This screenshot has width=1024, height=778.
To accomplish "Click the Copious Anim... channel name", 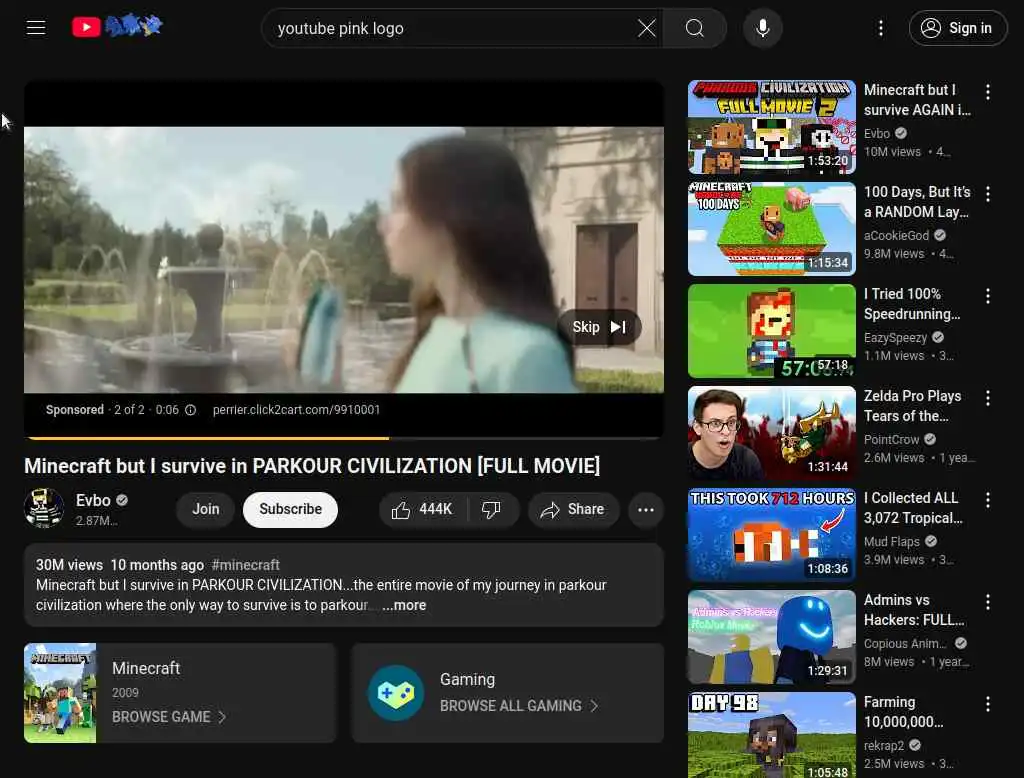I will [x=904, y=643].
